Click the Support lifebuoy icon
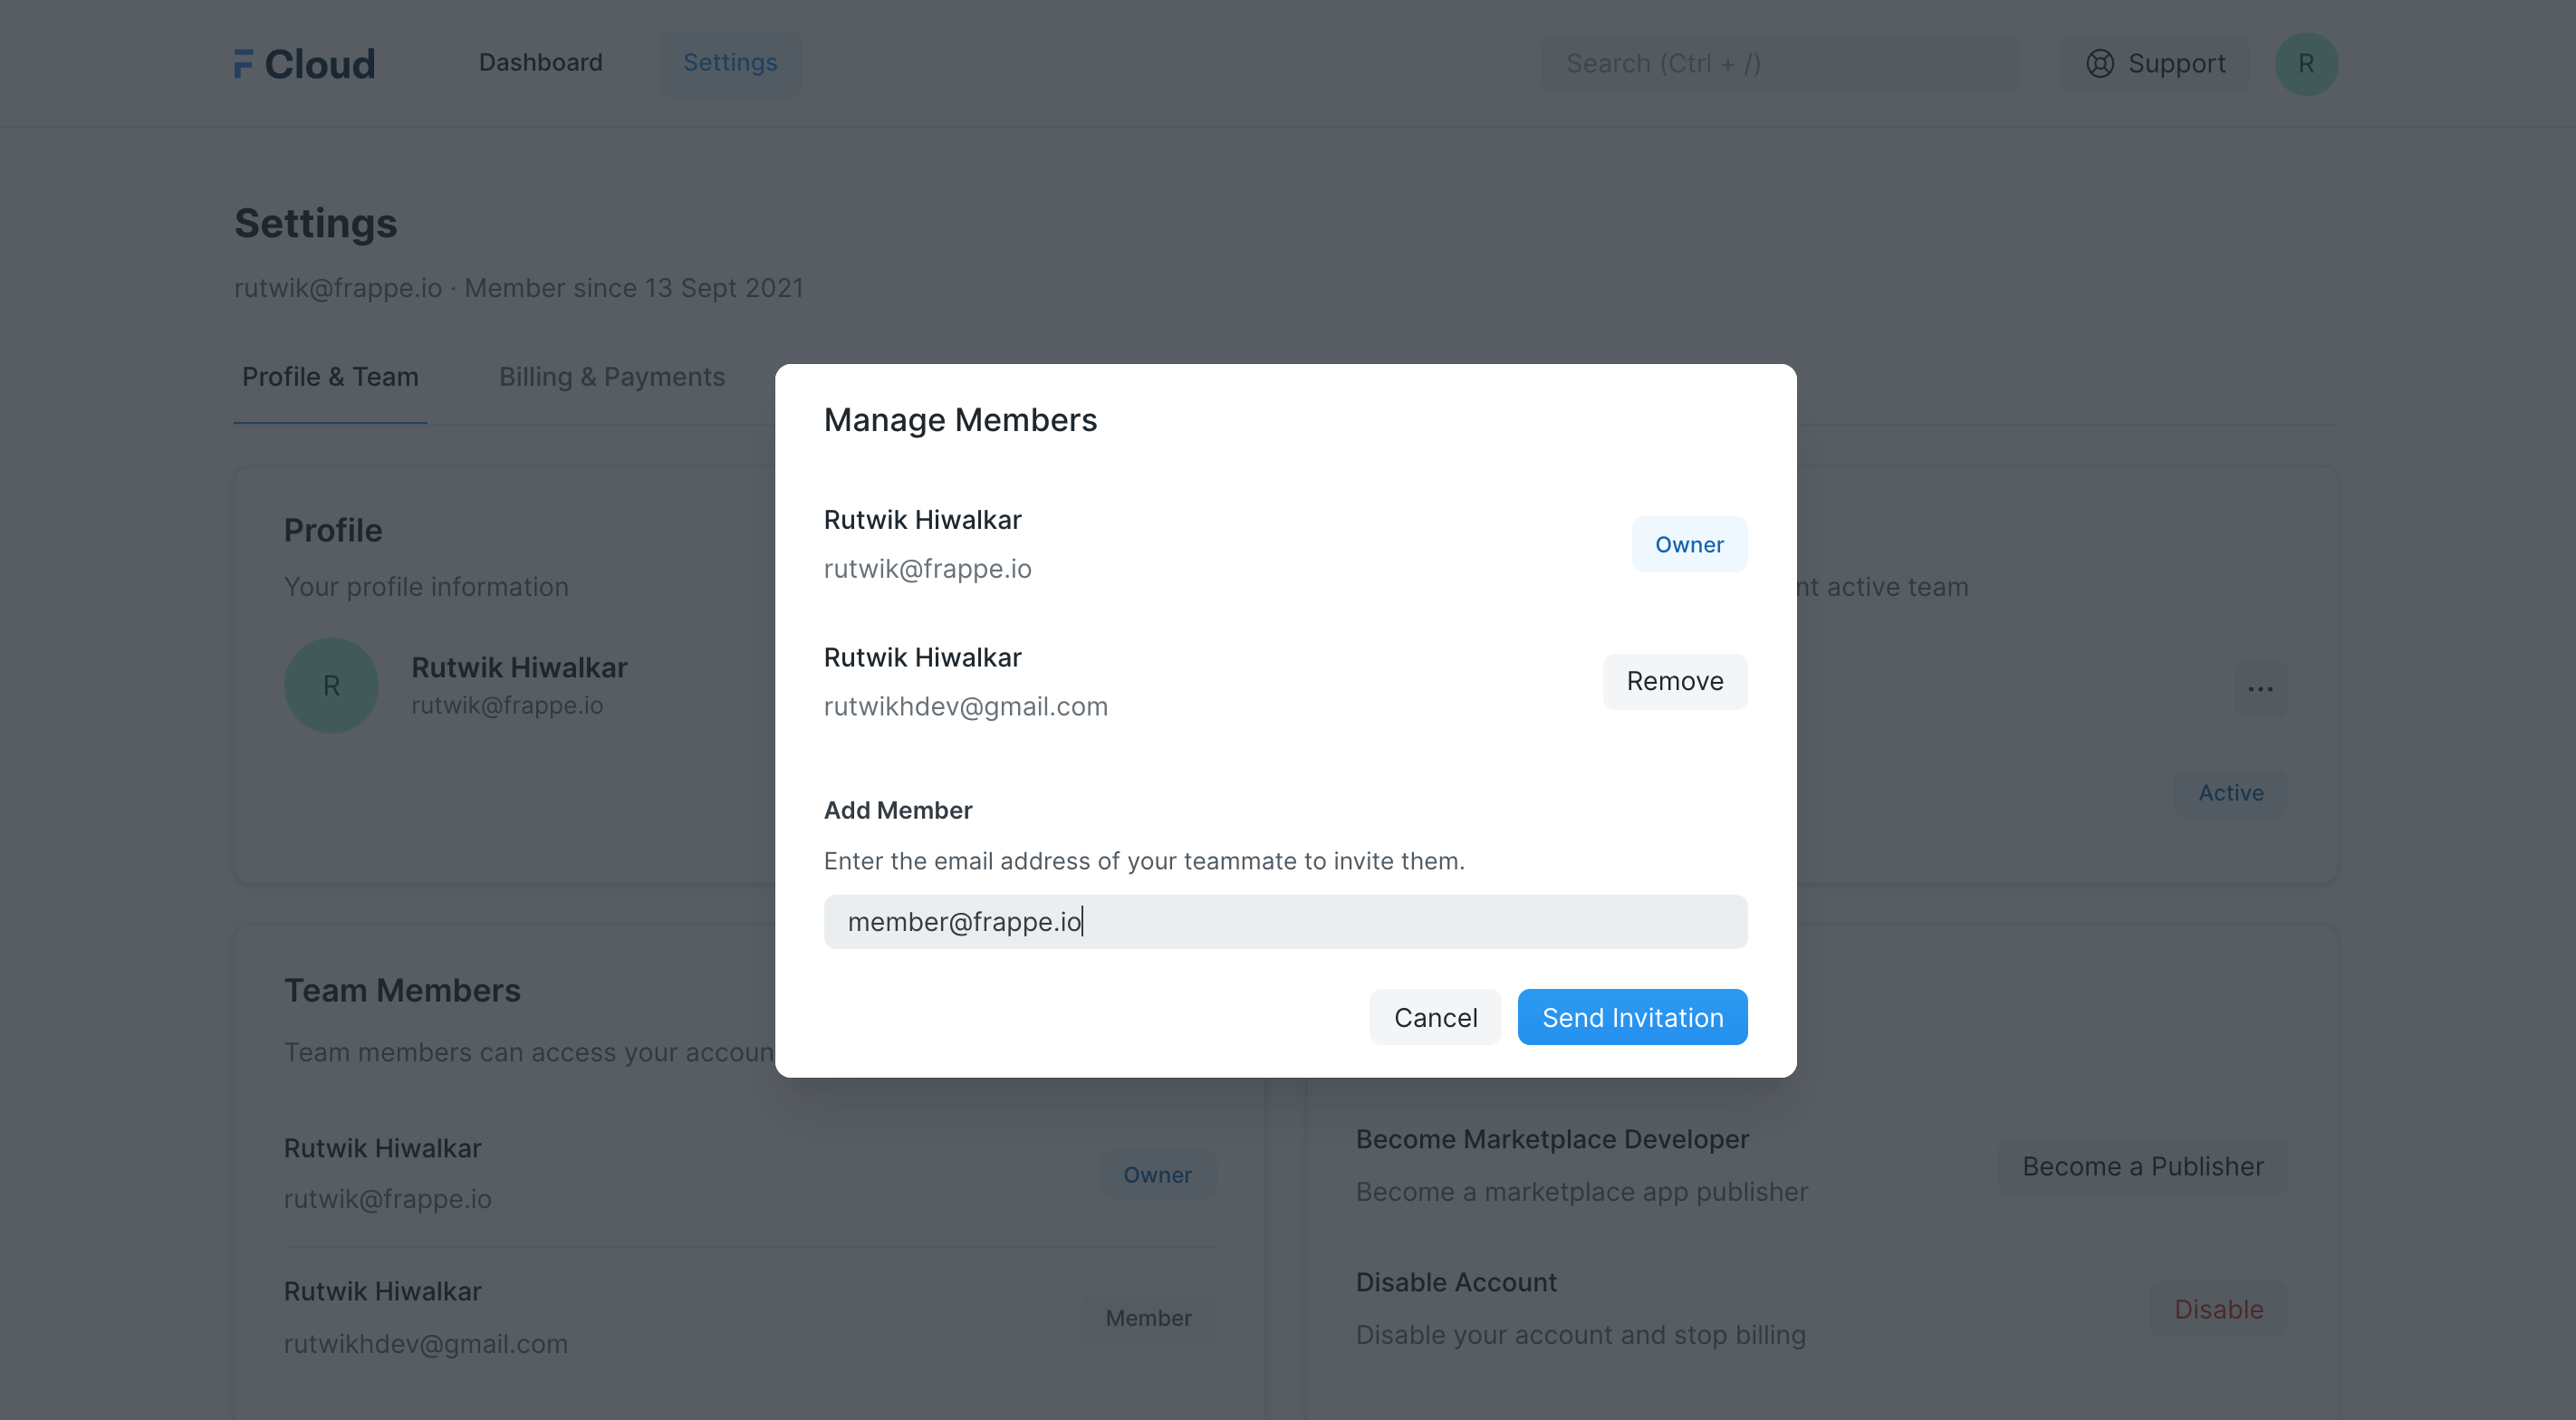 coord(2099,64)
